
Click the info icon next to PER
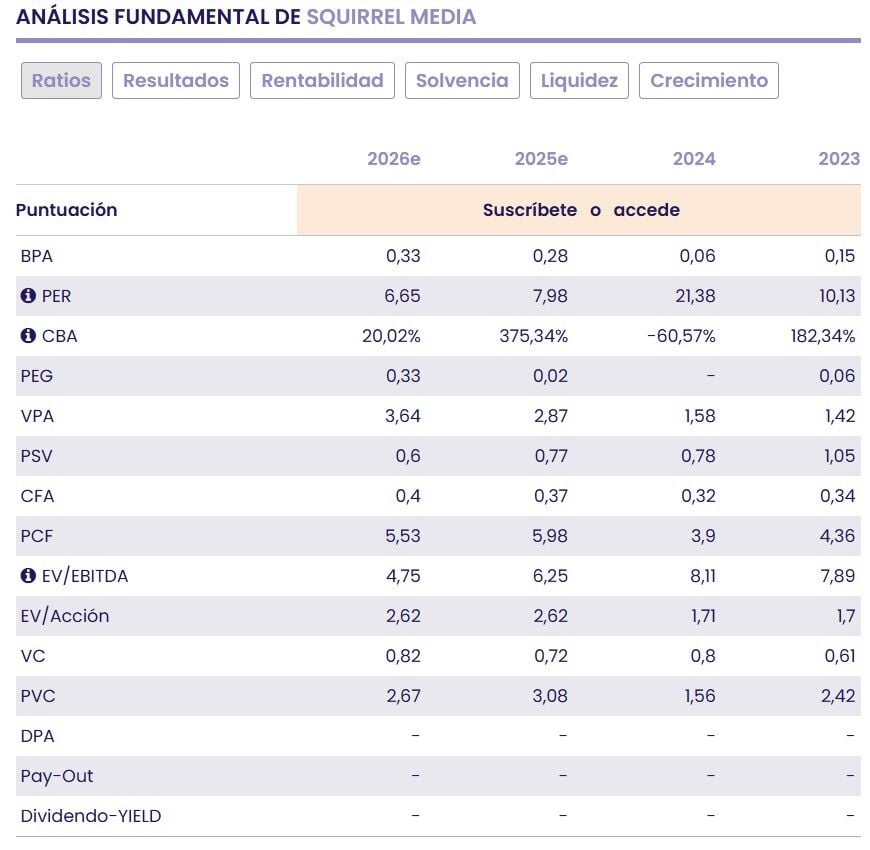28,296
